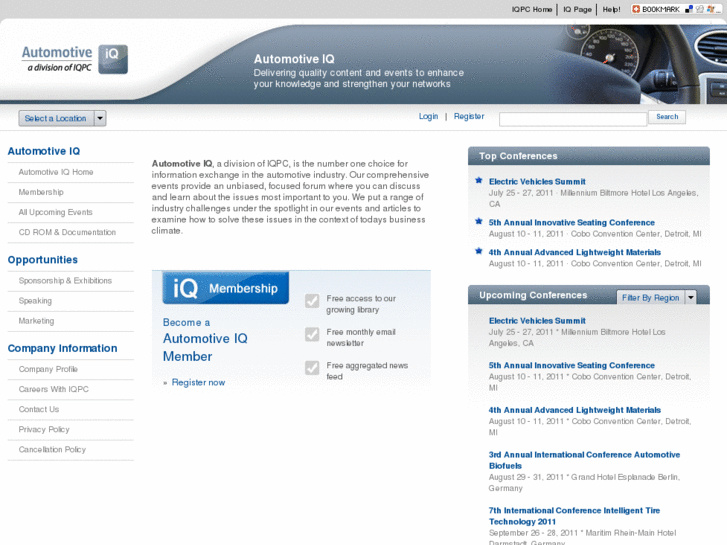Open 3rd Annual International Conference Automotive Biofuels
The width and height of the screenshot is (727, 545).
pos(584,460)
